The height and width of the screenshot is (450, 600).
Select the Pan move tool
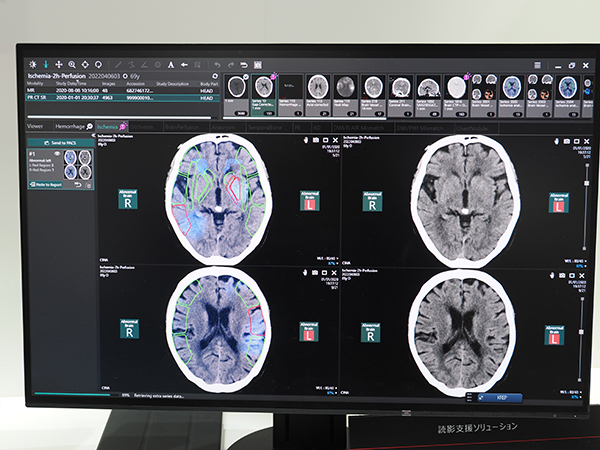[x=58, y=64]
